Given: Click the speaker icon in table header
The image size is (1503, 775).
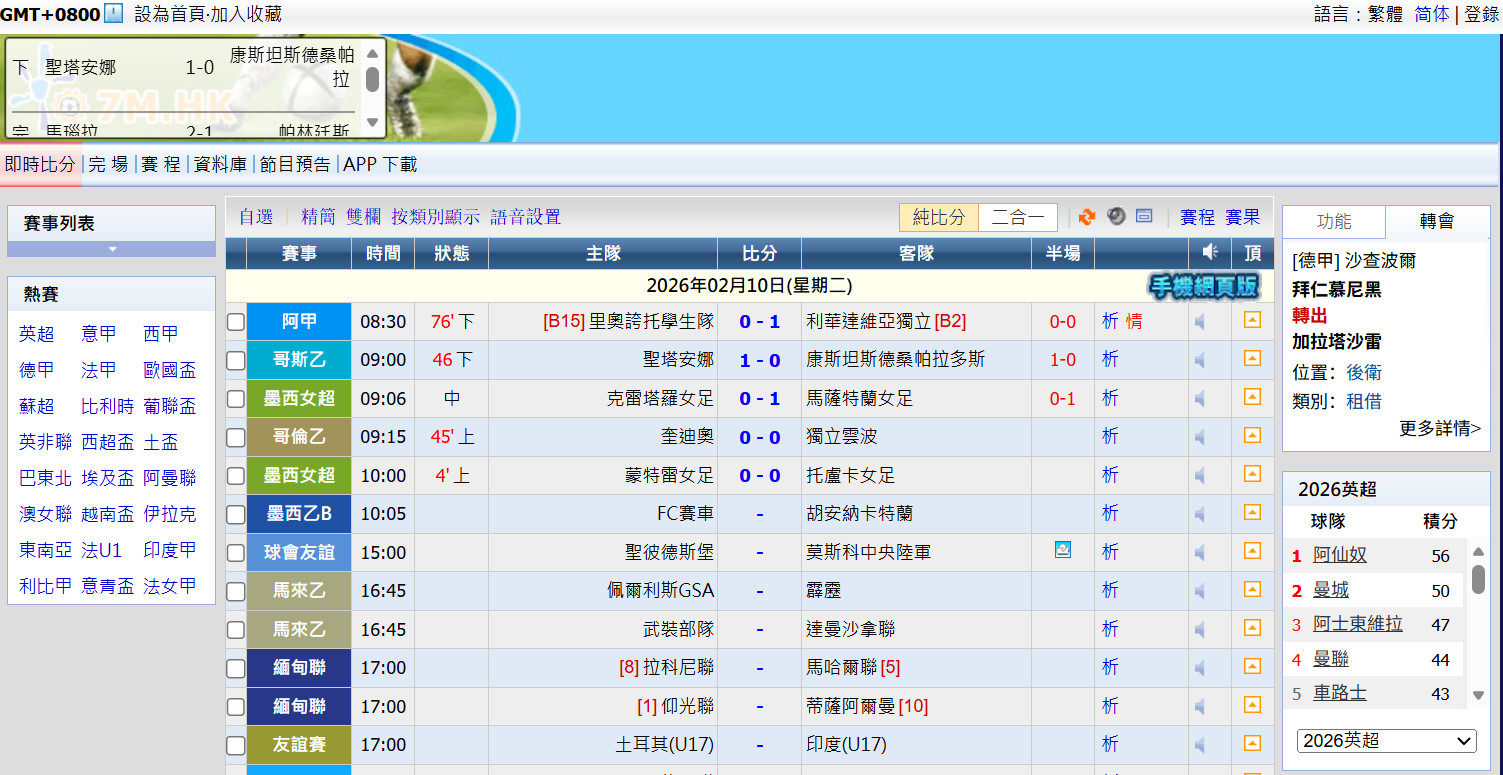Looking at the screenshot, I should pyautogui.click(x=1210, y=252).
